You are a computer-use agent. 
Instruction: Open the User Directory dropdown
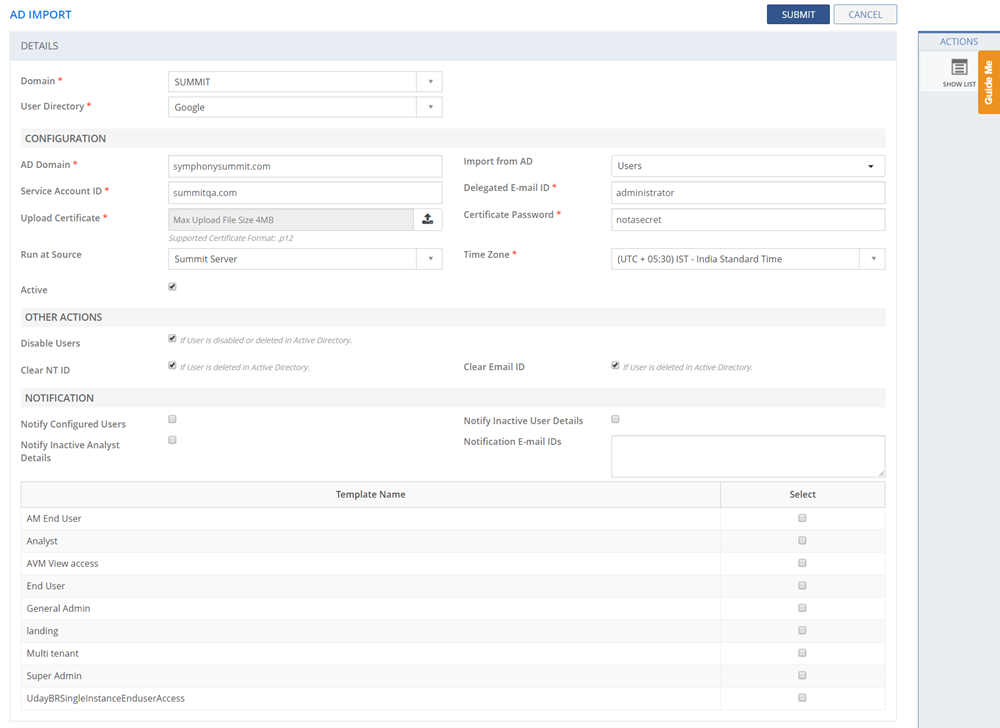tap(429, 107)
